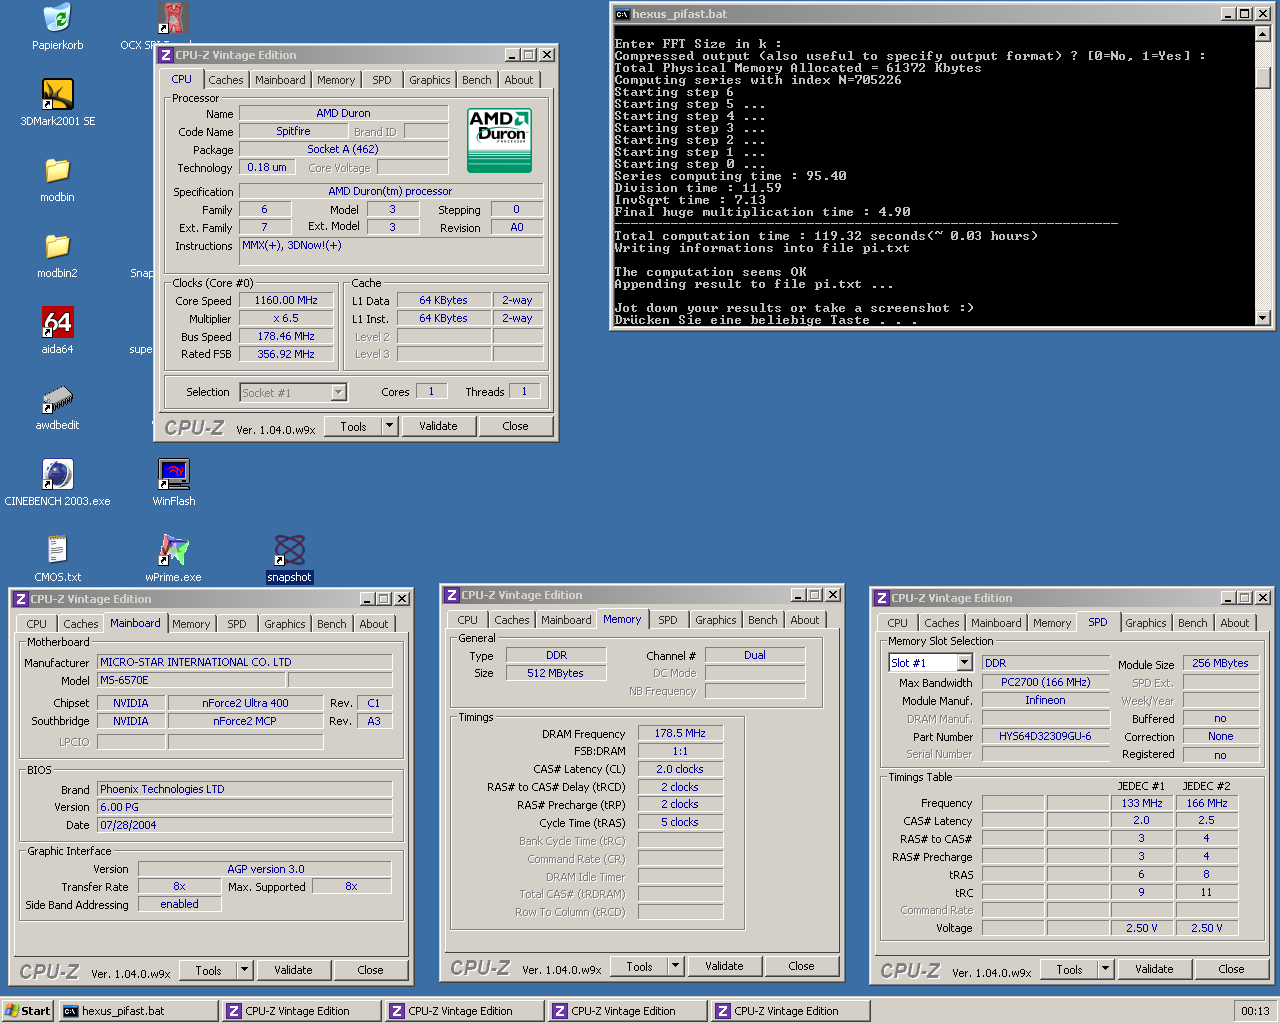Open the SPD tab in Mainboard window
The width and height of the screenshot is (1280, 1024).
click(x=237, y=624)
